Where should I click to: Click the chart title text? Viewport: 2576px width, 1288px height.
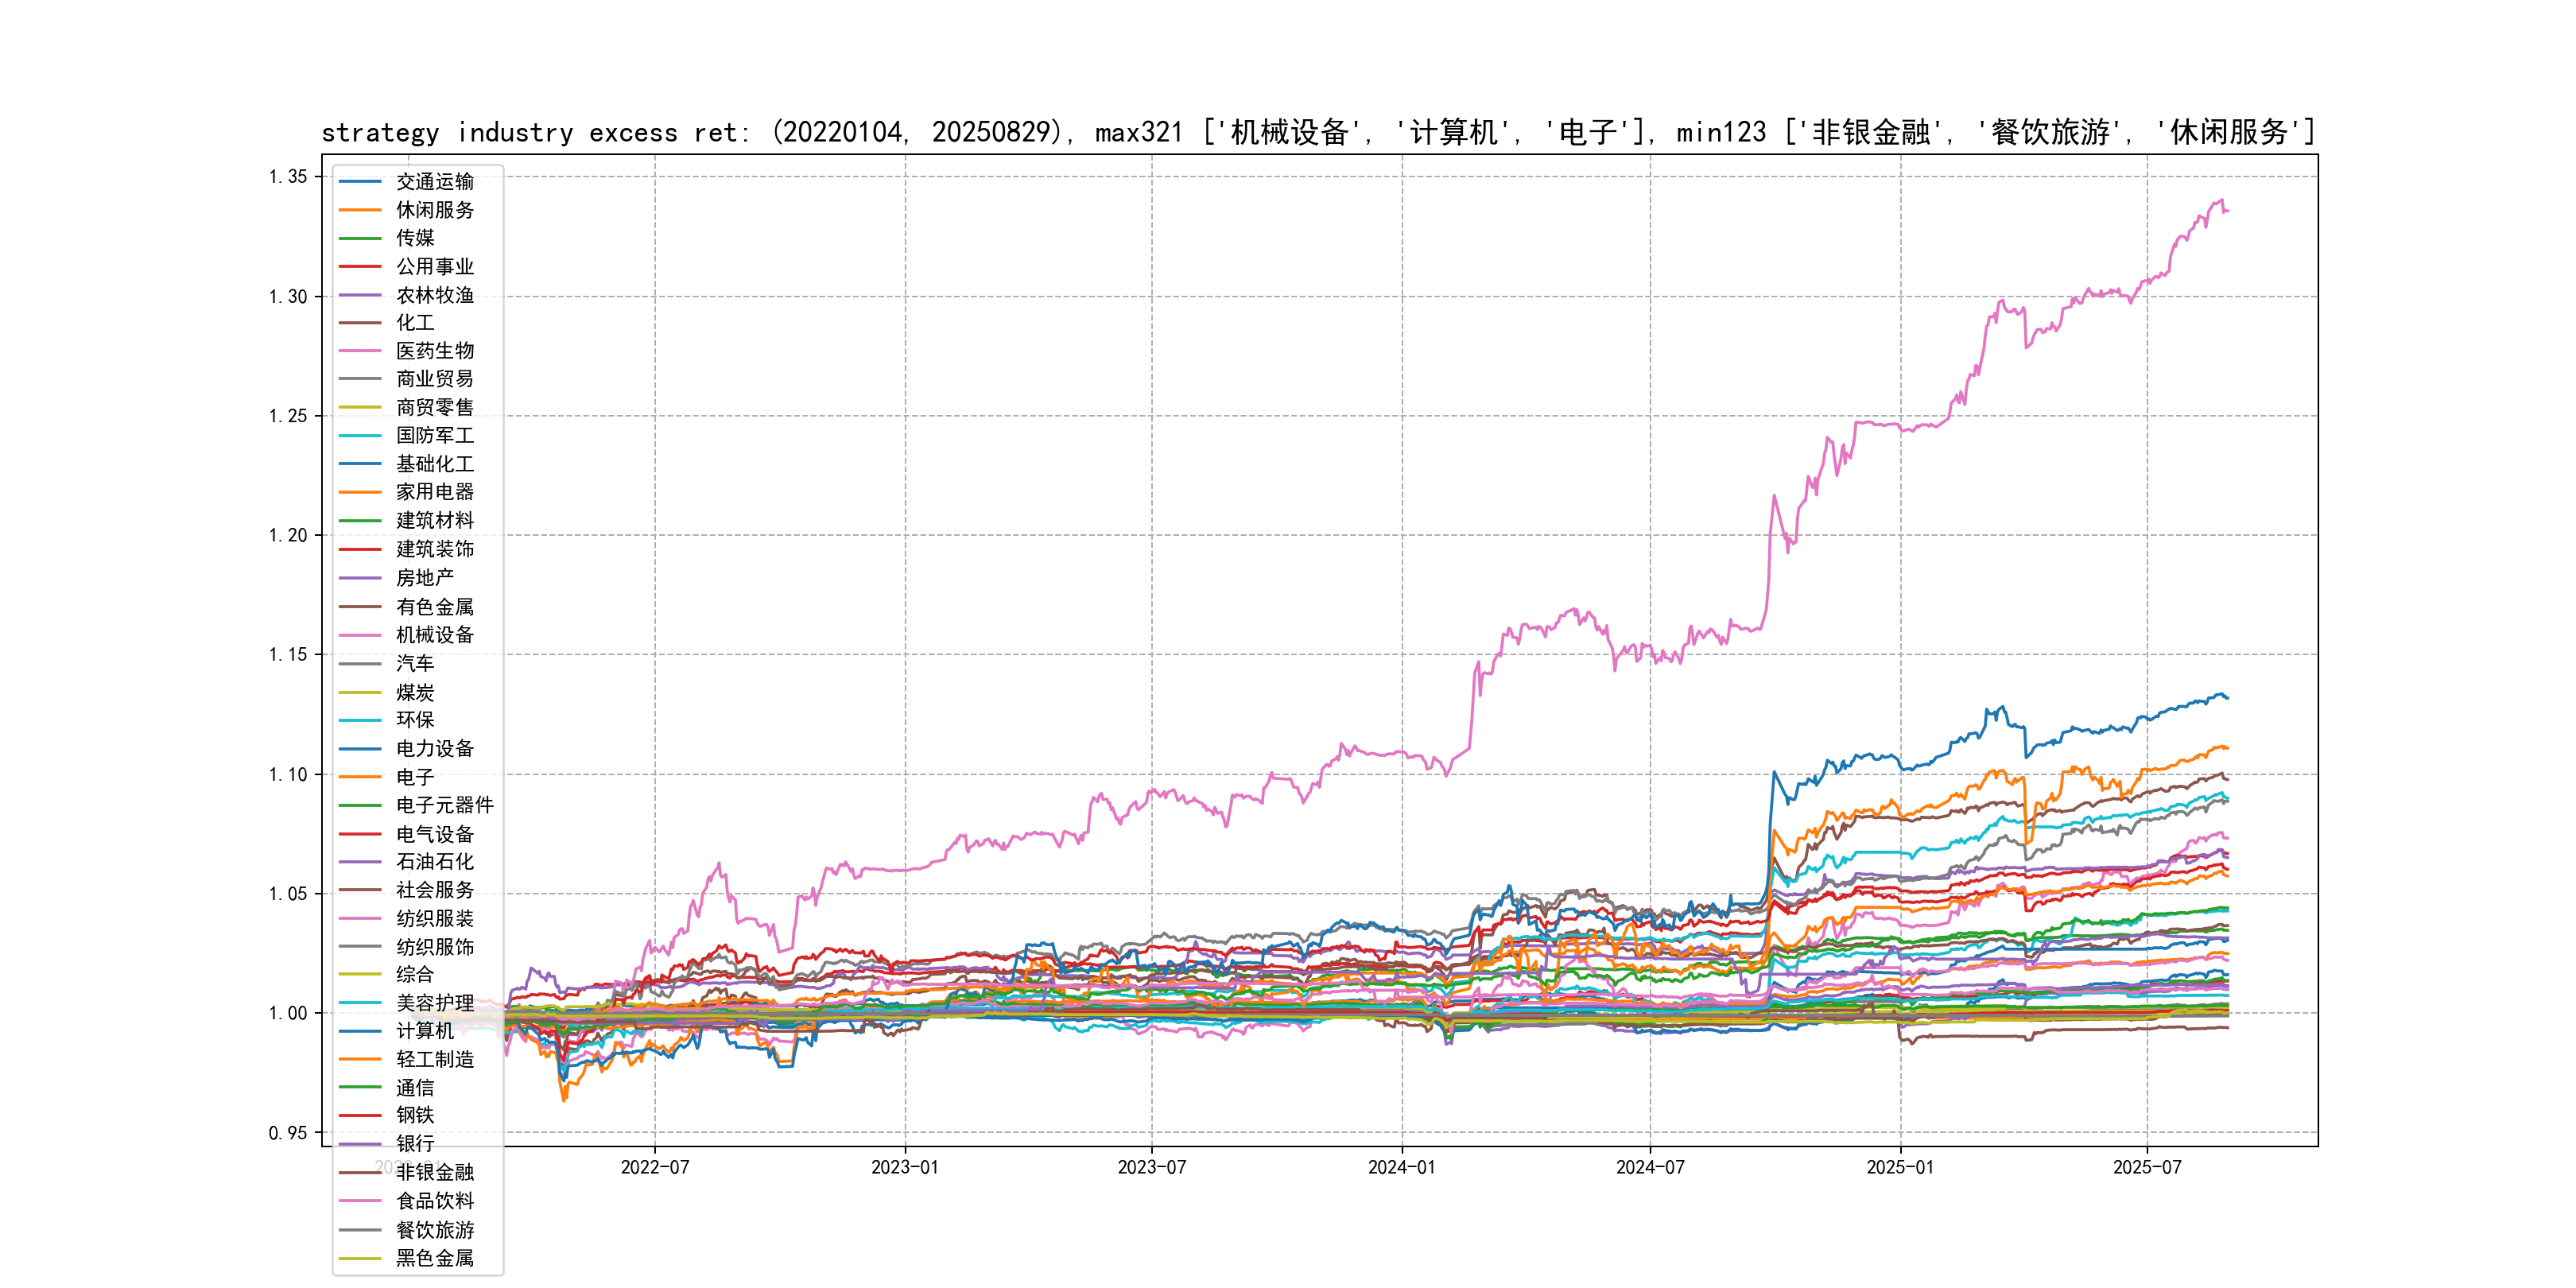pyautogui.click(x=1318, y=132)
